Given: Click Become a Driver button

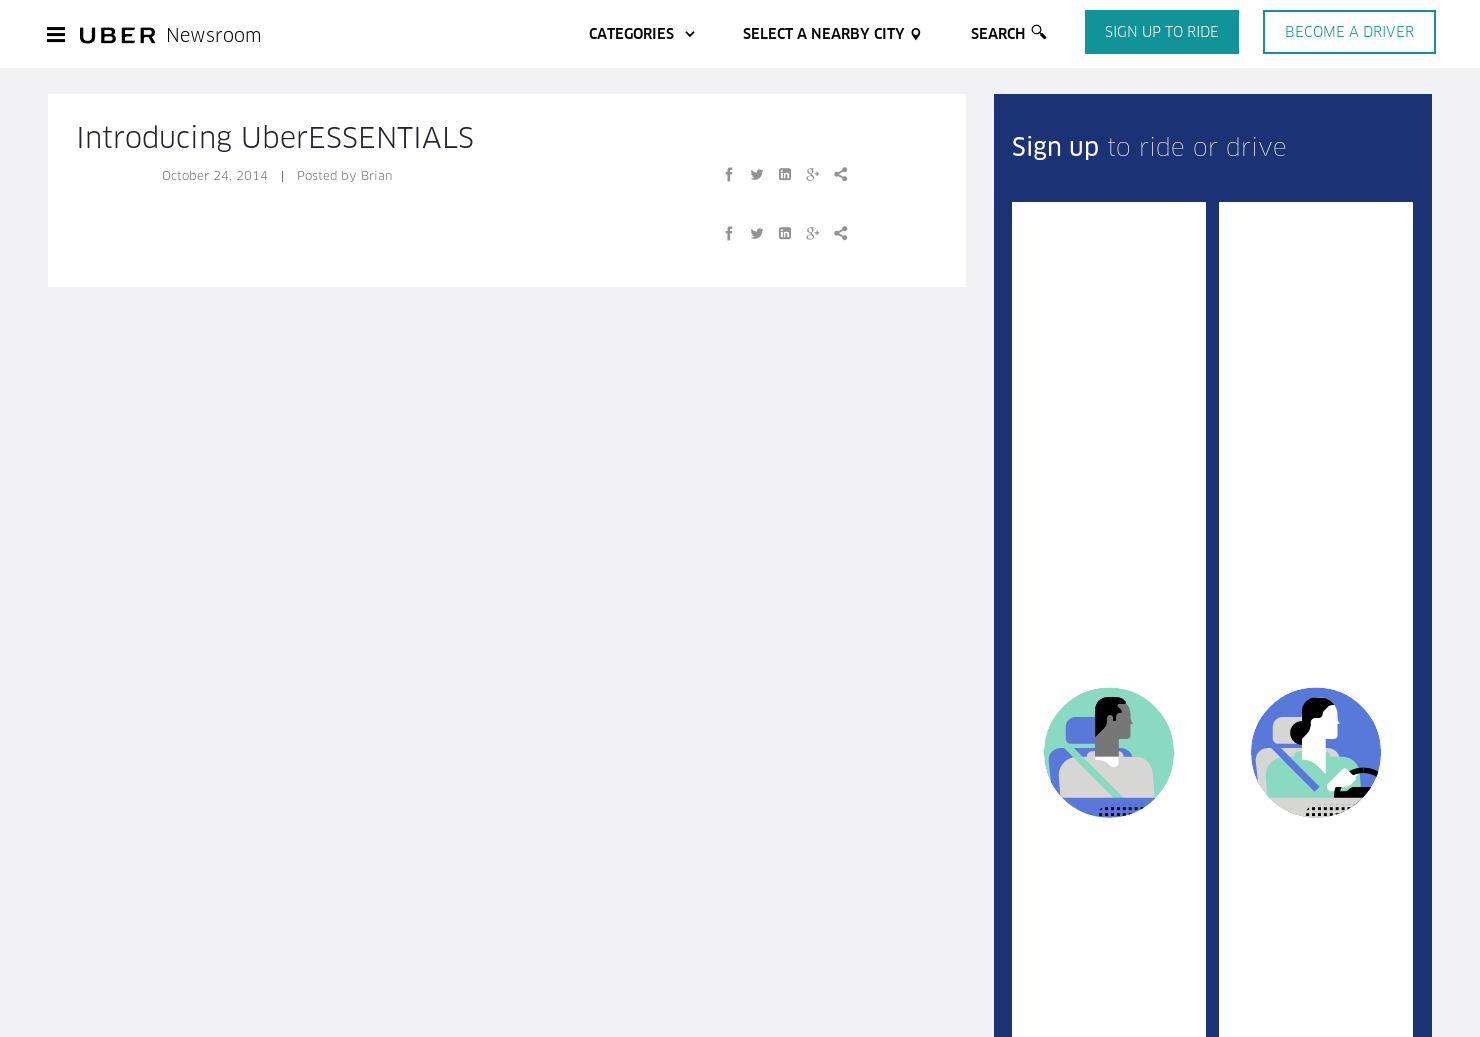Looking at the screenshot, I should [1349, 32].
